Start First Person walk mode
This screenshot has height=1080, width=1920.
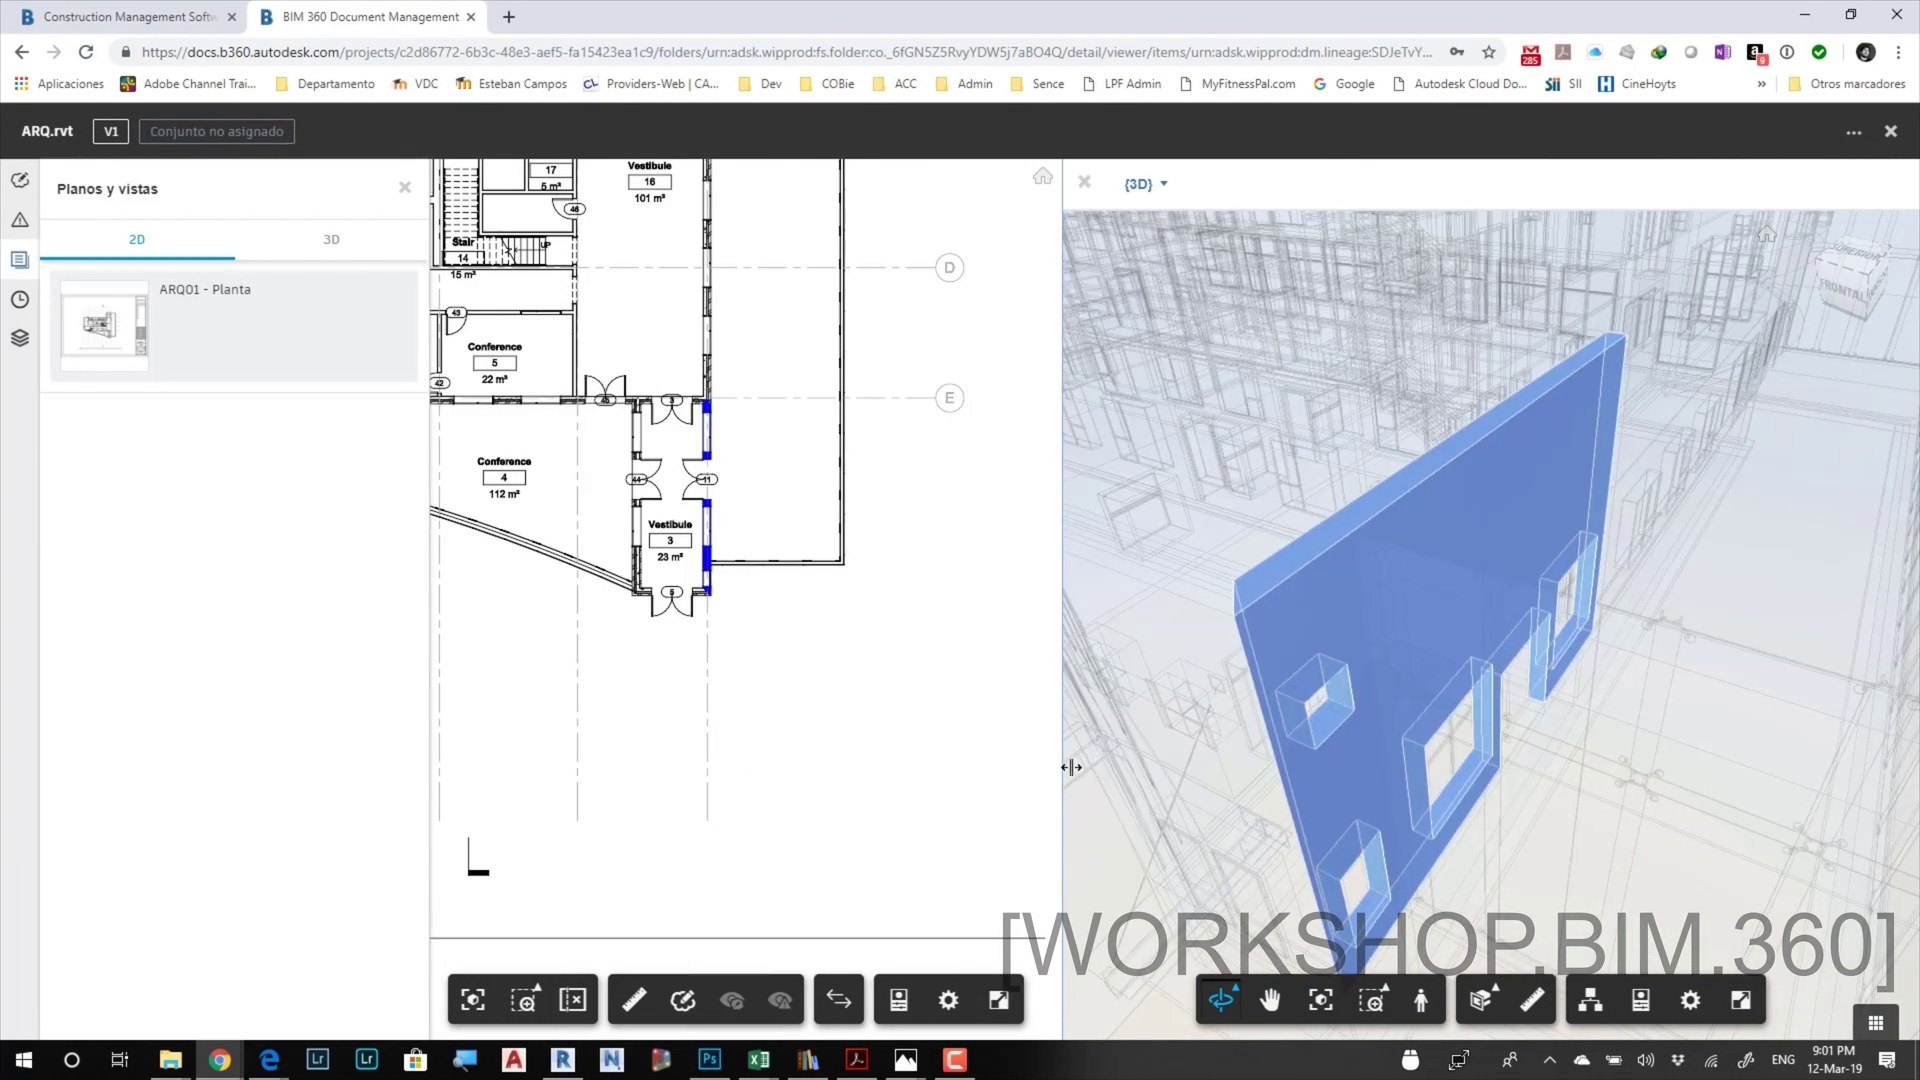point(1421,1000)
